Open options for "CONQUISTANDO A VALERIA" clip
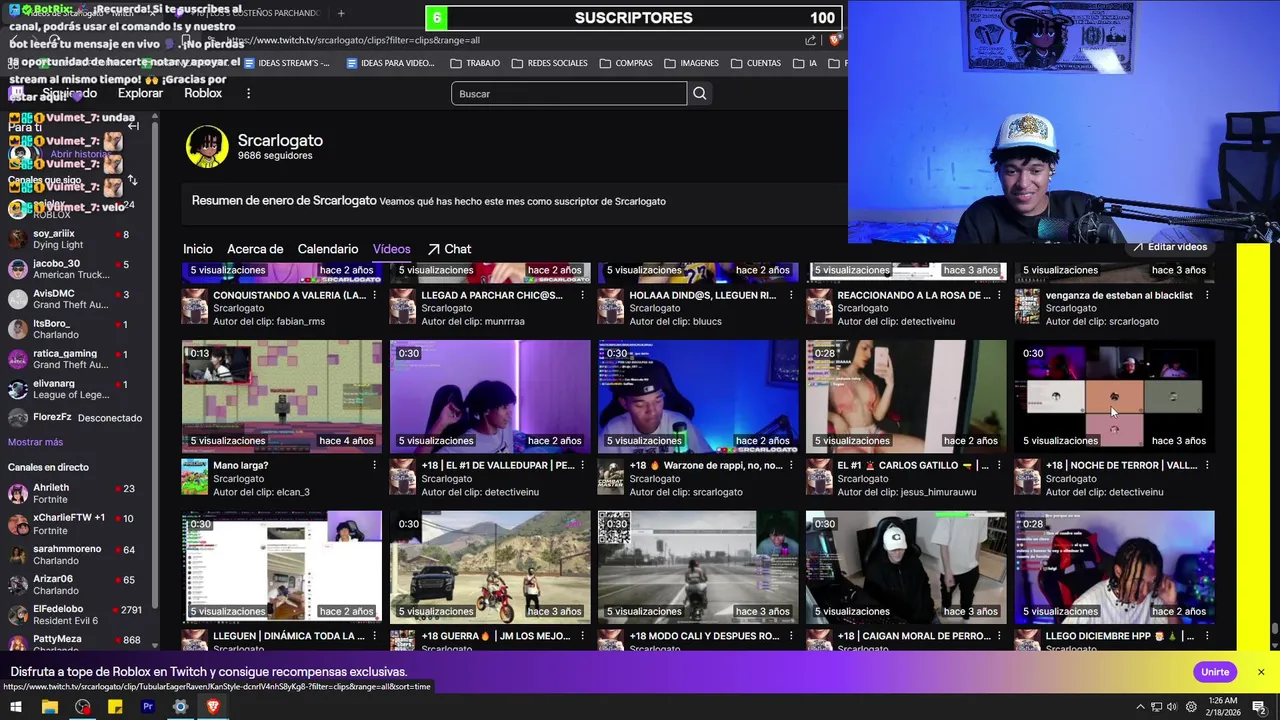 coord(375,295)
